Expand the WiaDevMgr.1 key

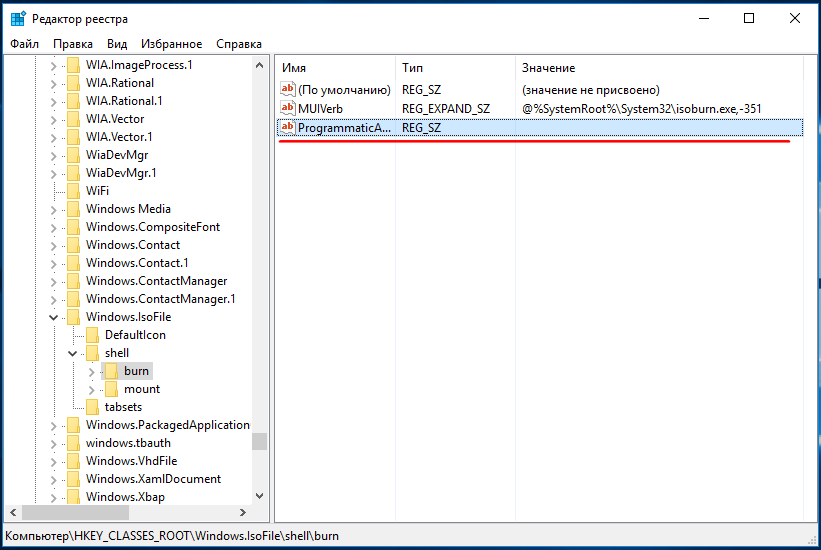coord(53,174)
